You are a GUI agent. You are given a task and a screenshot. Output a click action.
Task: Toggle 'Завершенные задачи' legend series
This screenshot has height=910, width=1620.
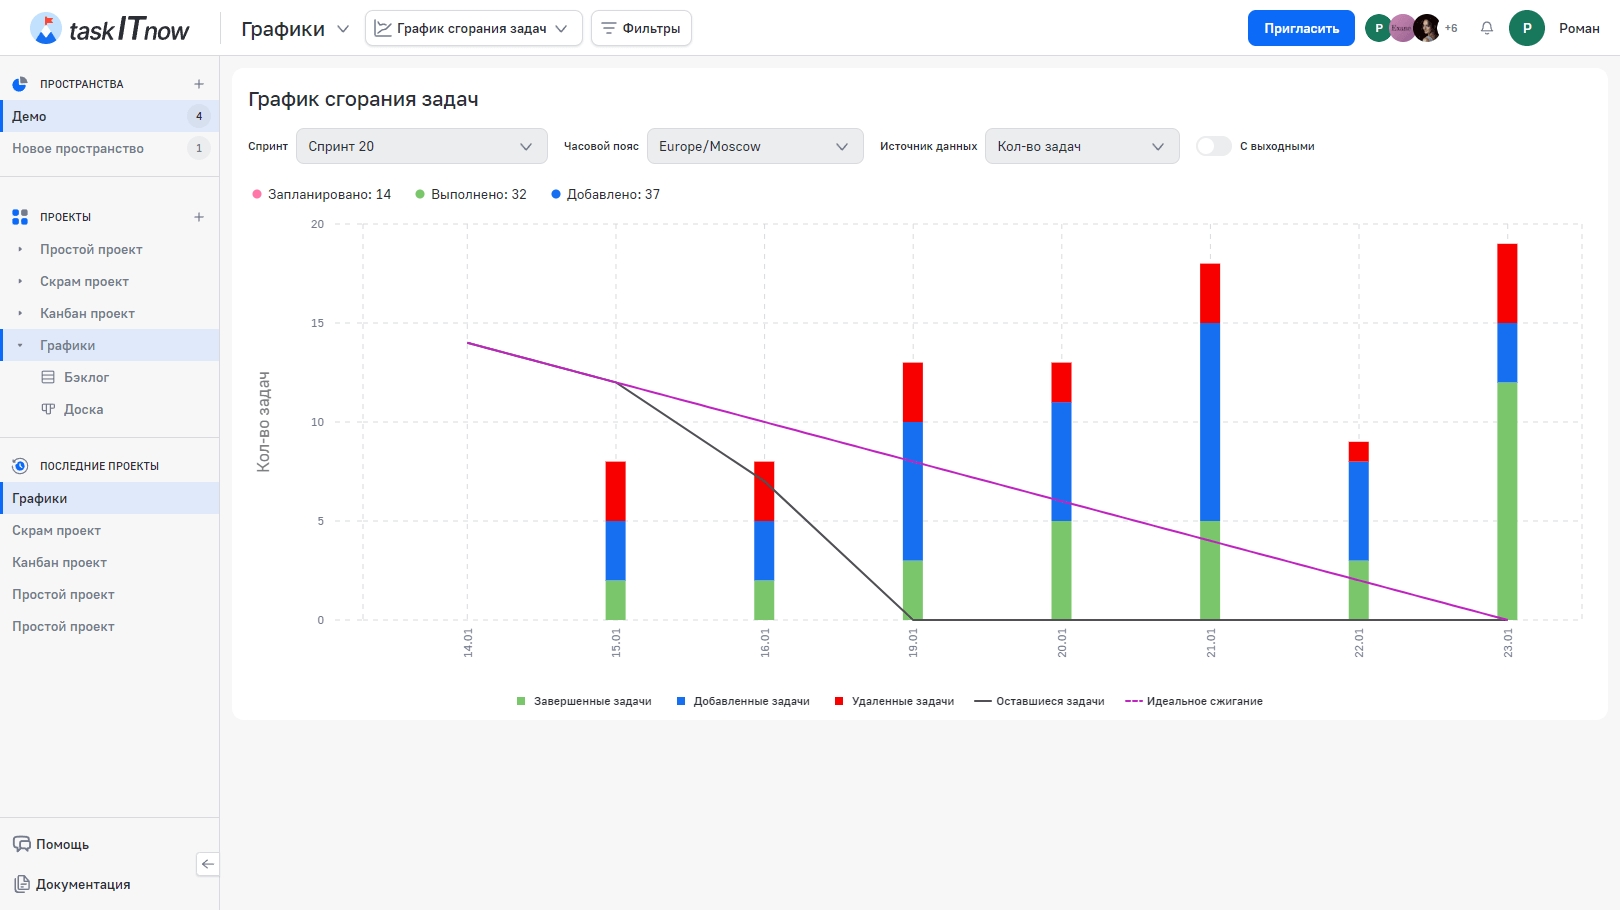[584, 701]
